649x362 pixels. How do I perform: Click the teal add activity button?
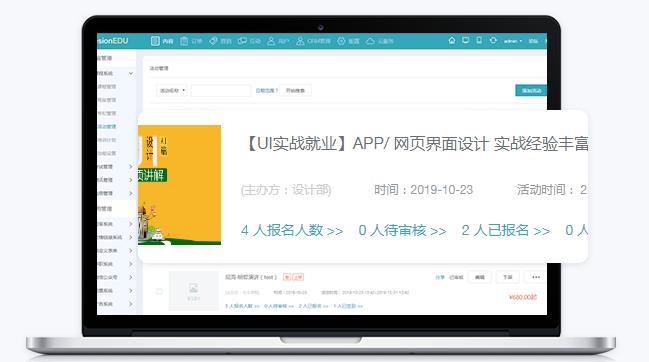531,90
